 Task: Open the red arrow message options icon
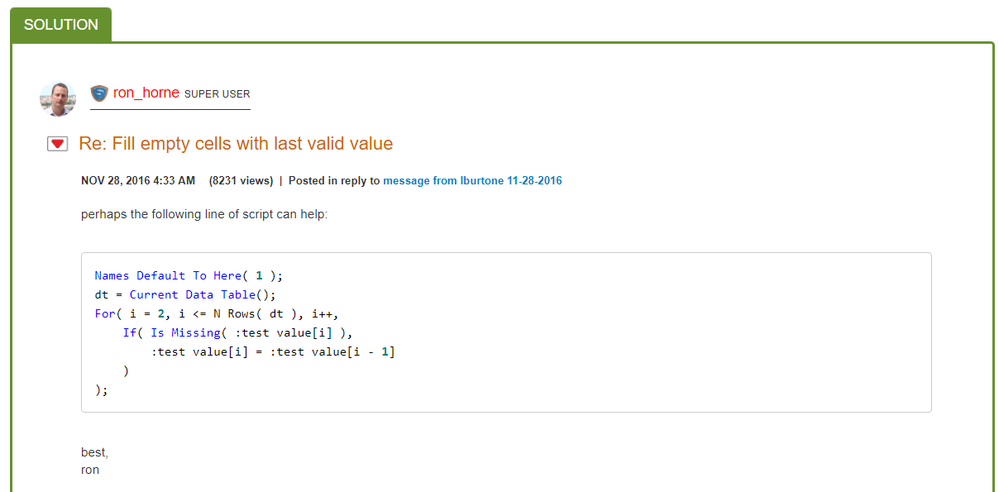[58, 144]
